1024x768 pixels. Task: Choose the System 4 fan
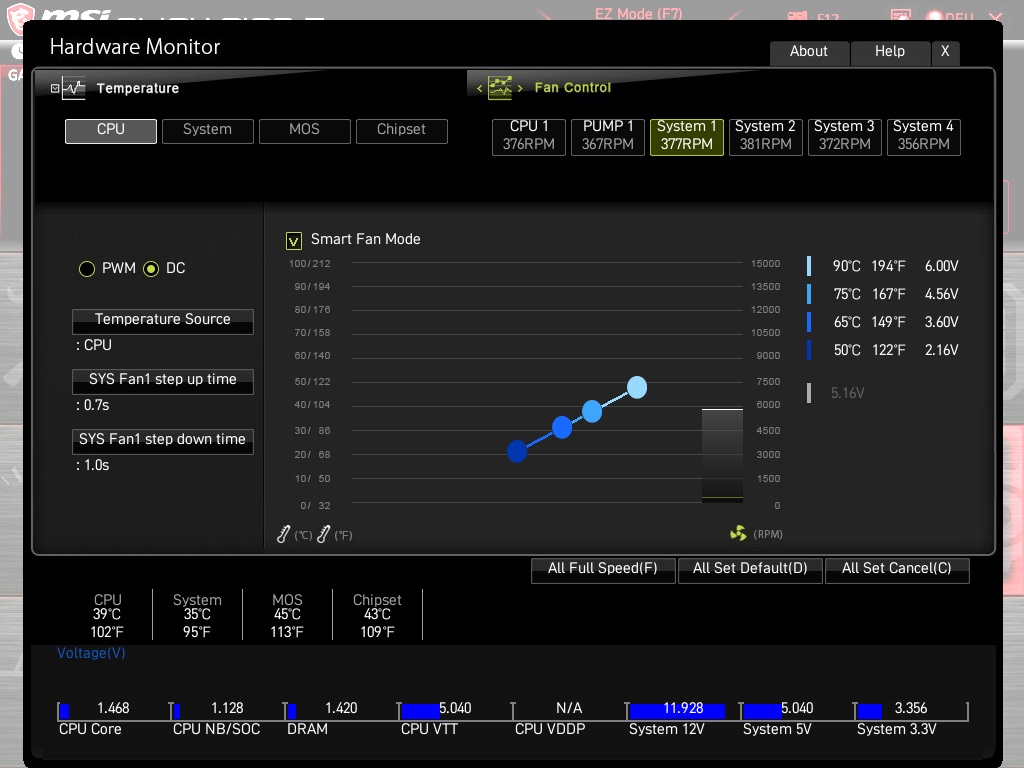(x=923, y=136)
